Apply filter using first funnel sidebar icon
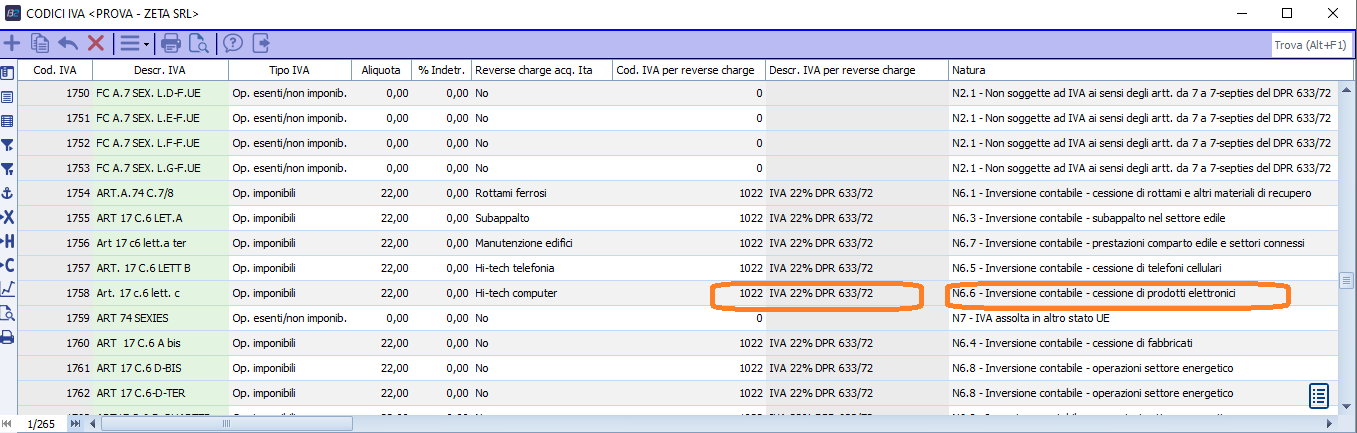This screenshot has height=433, width=1357. 7,145
